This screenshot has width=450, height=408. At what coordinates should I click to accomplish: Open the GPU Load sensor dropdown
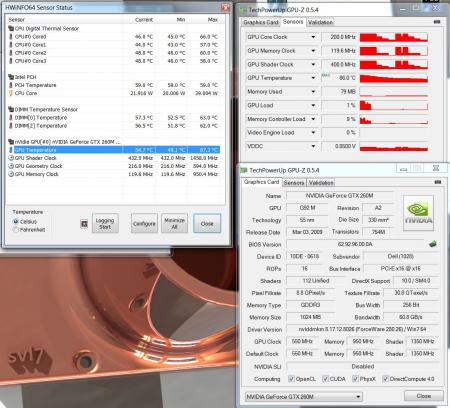pyautogui.click(x=313, y=105)
